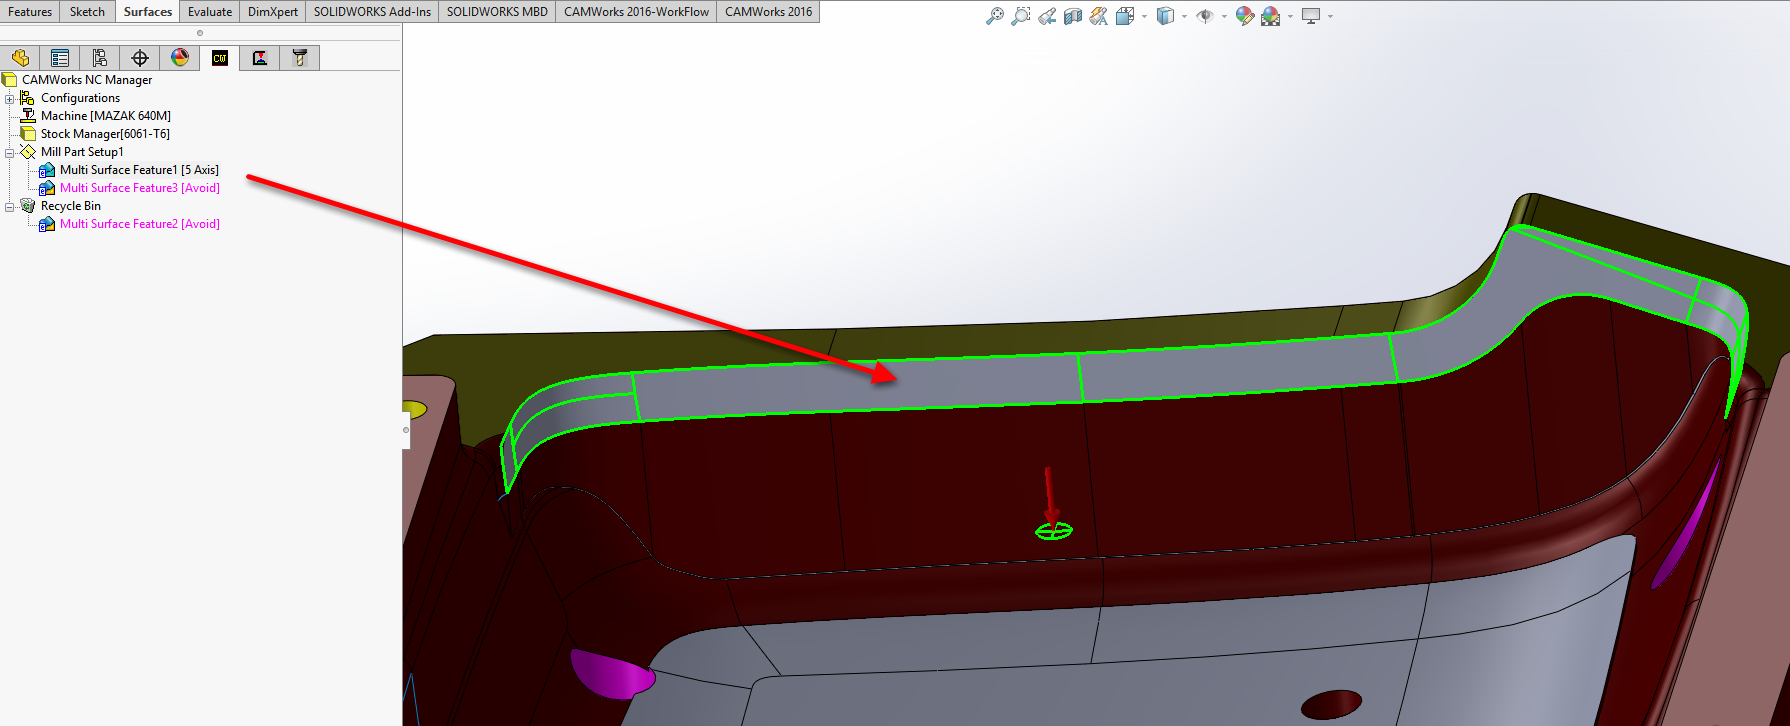1790x726 pixels.
Task: Select Multi Surface Feature3 [Avoid] item
Action: (x=139, y=188)
